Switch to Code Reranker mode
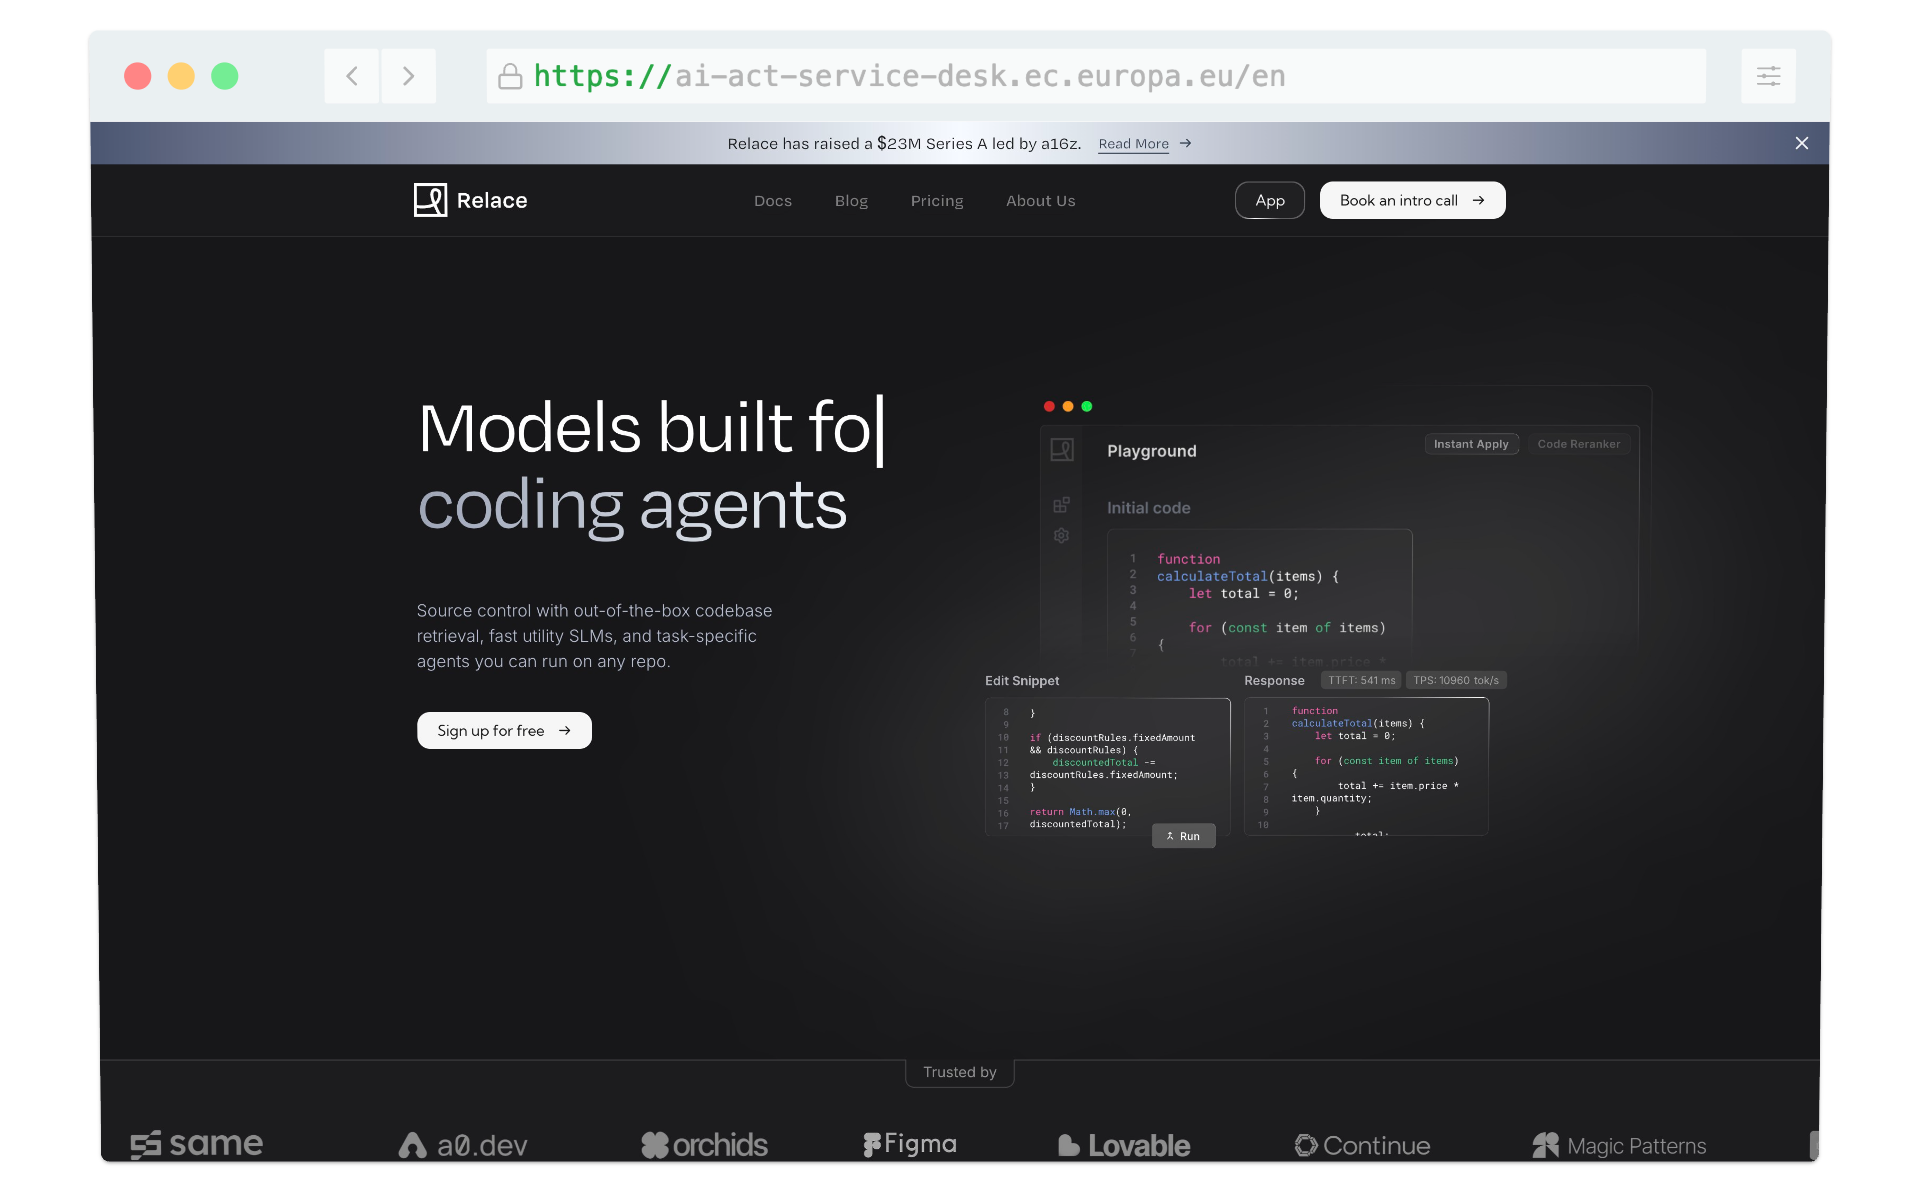This screenshot has height=1200, width=1920. point(1578,444)
